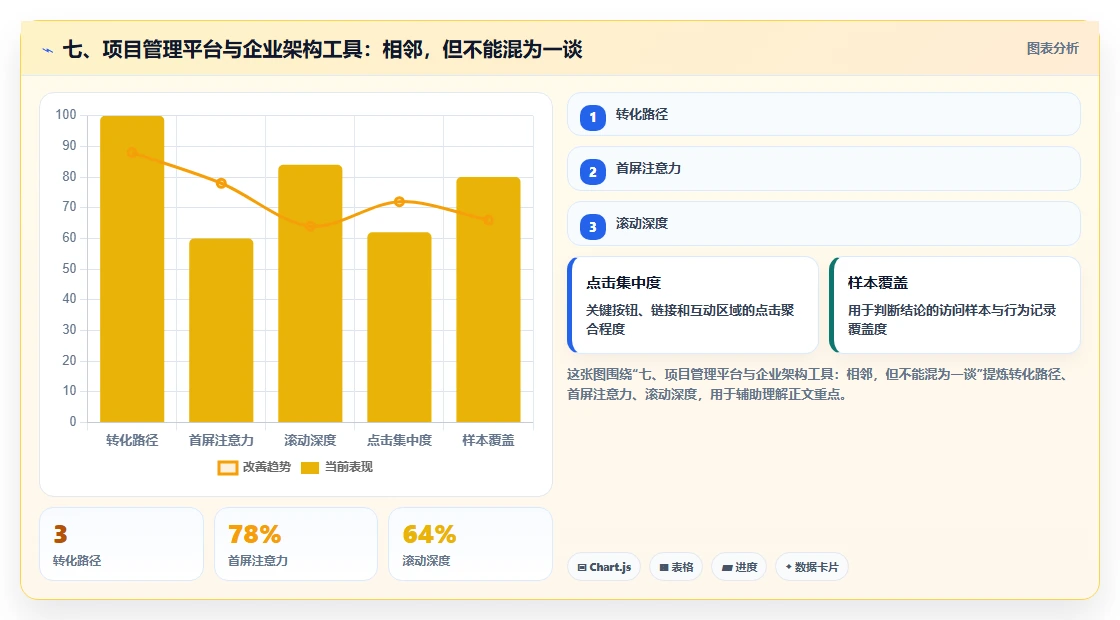Click the 转化路径 x-axis label

click(x=132, y=441)
